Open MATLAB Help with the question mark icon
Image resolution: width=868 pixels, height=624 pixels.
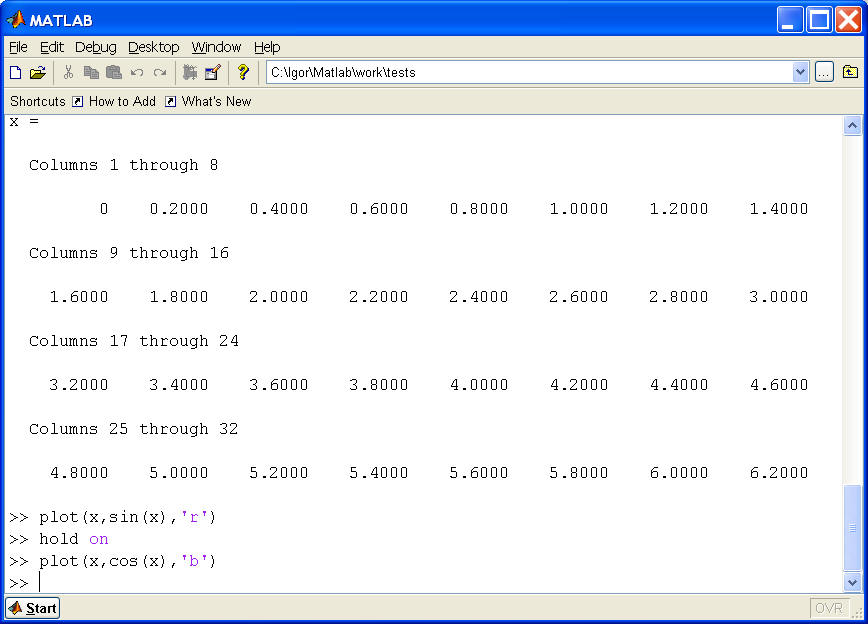243,72
